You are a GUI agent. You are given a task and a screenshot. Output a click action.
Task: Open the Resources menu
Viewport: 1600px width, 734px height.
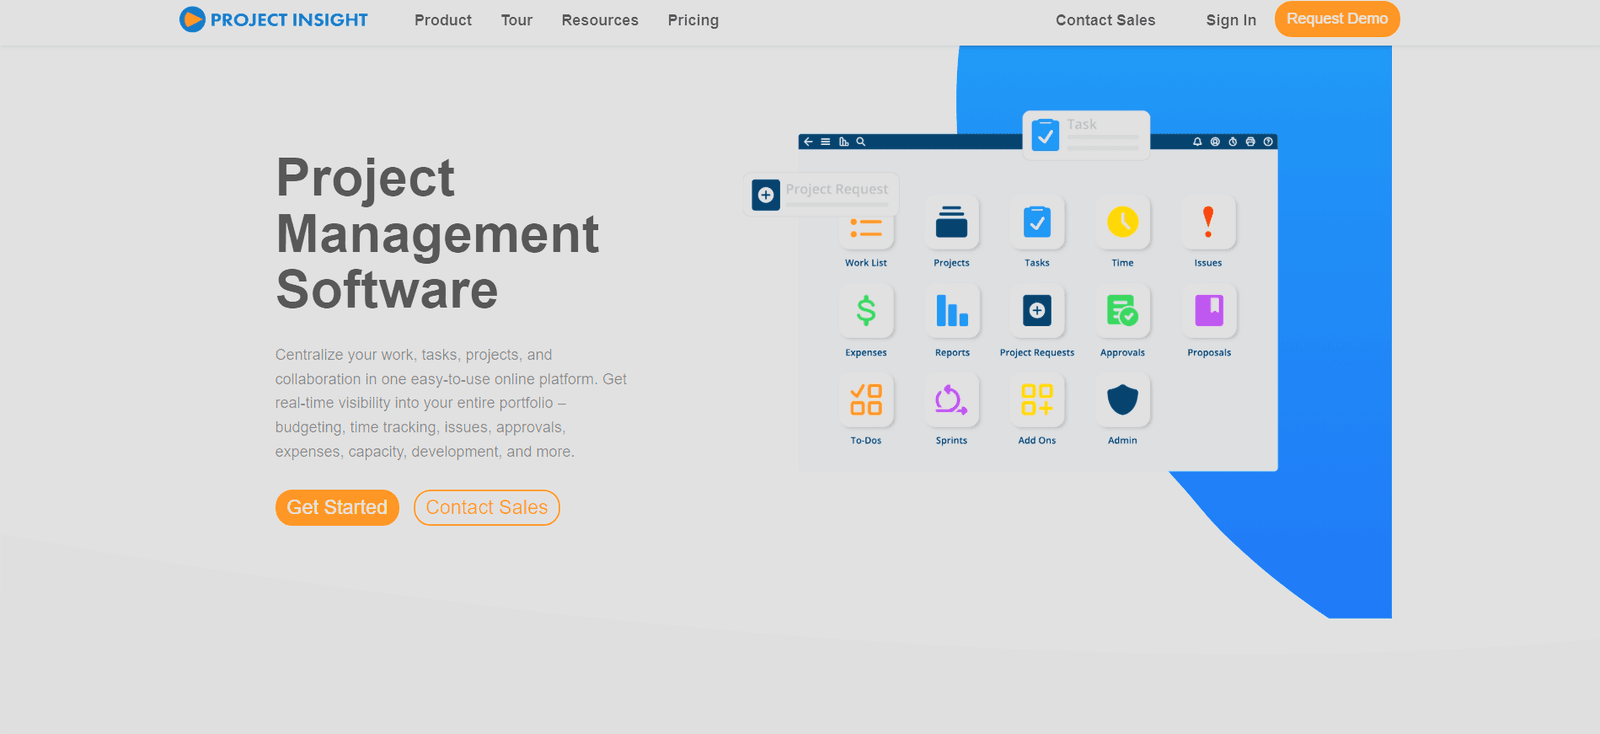(x=600, y=20)
